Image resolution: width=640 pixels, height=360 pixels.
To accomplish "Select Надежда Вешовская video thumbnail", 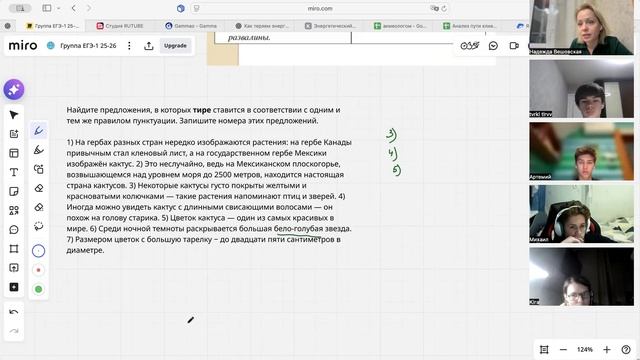I will (581, 27).
